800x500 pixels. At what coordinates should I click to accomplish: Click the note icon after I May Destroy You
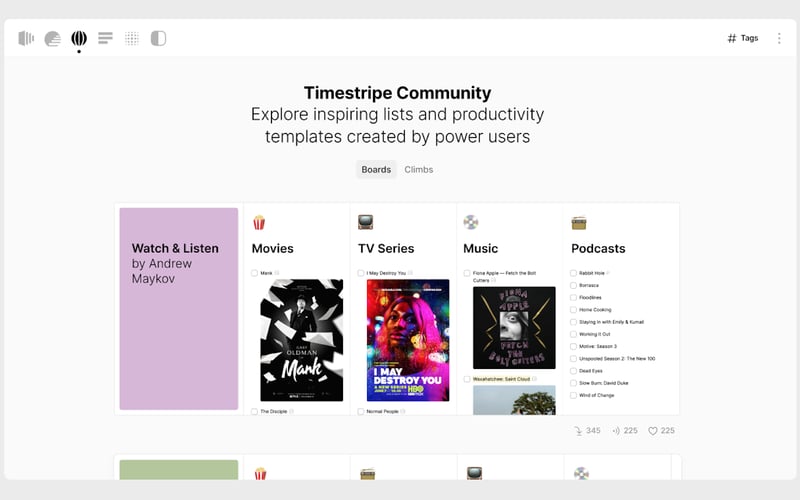click(410, 273)
